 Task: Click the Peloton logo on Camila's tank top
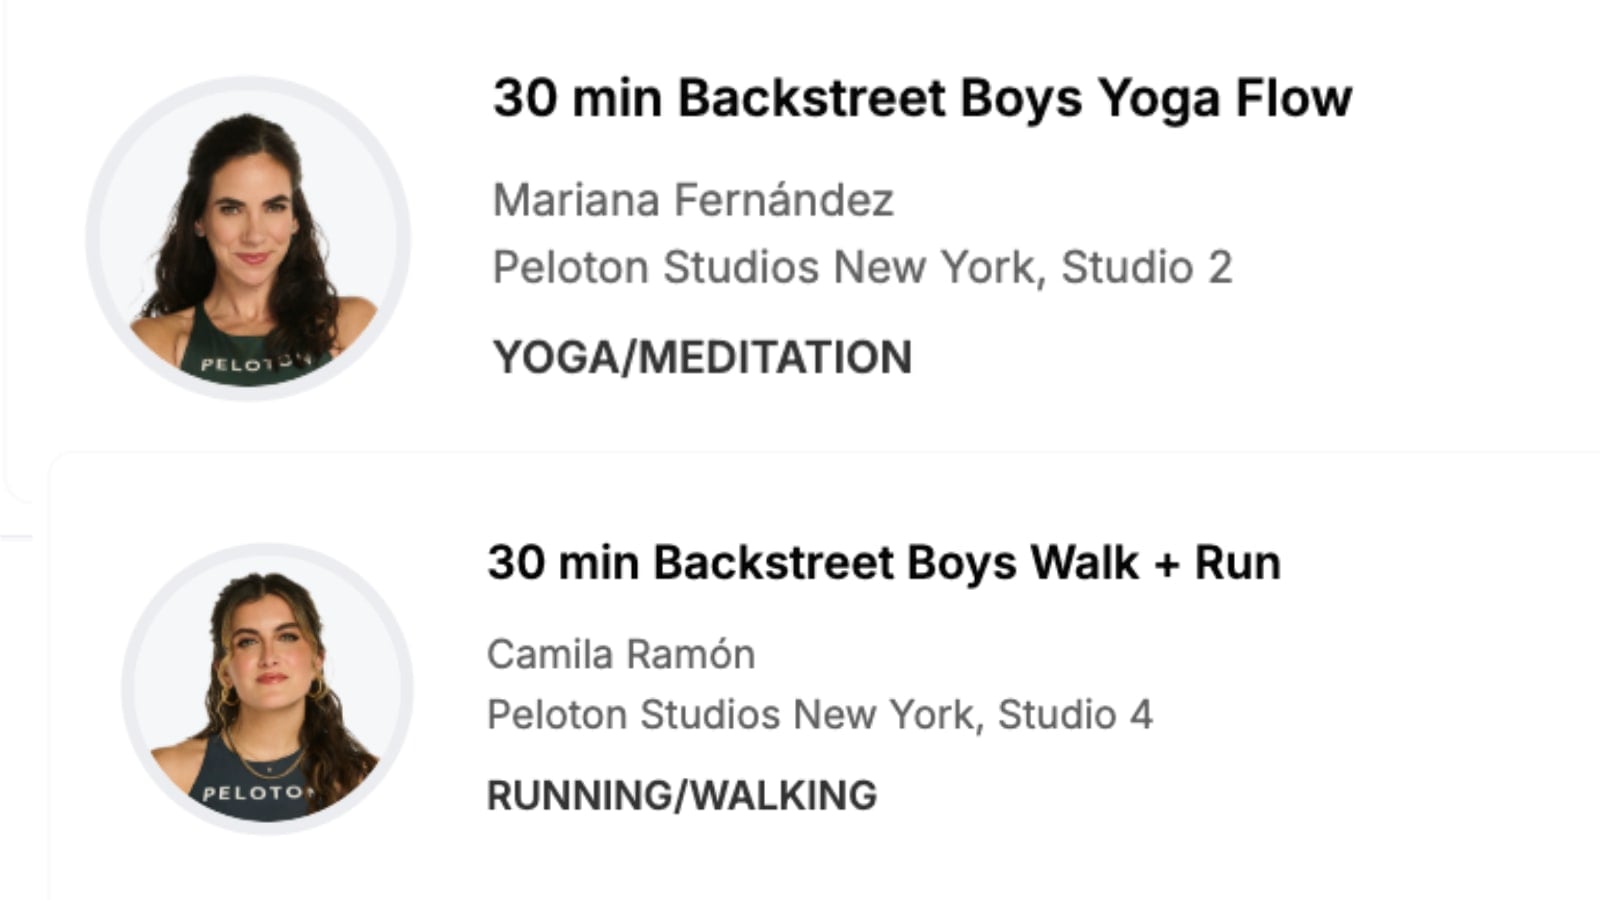258,793
